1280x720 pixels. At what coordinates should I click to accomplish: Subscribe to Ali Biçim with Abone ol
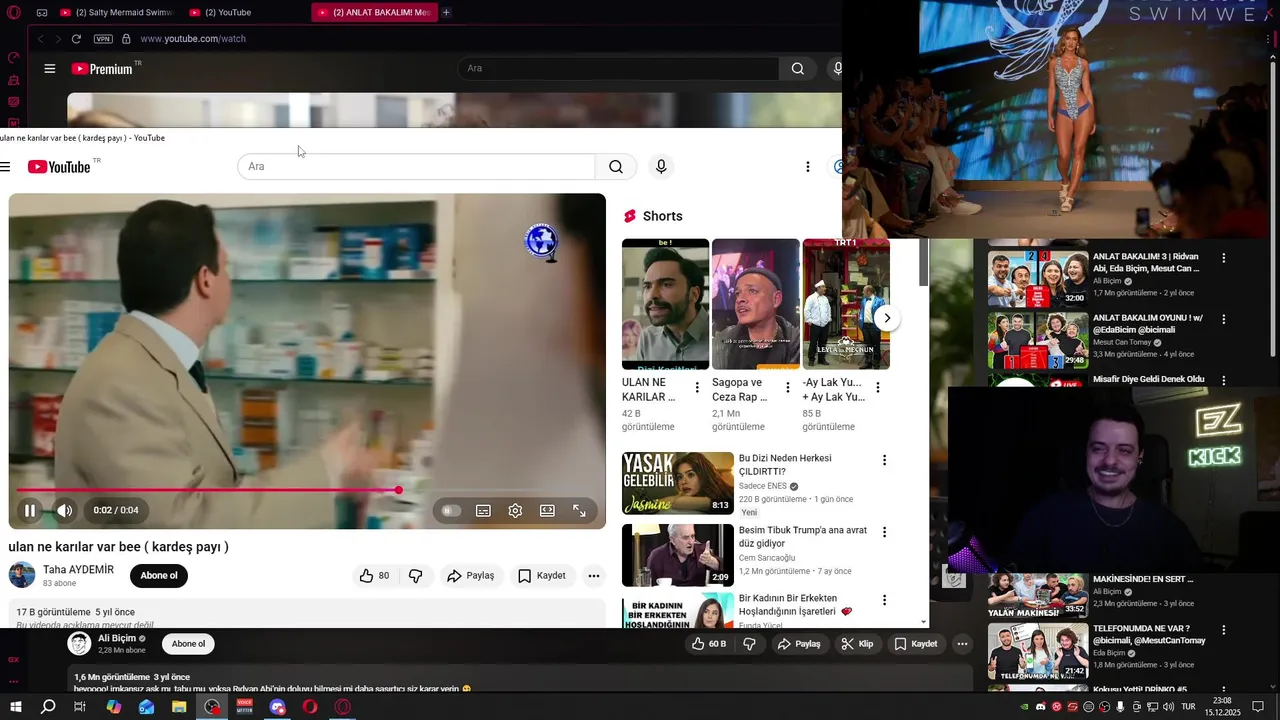[x=188, y=644]
